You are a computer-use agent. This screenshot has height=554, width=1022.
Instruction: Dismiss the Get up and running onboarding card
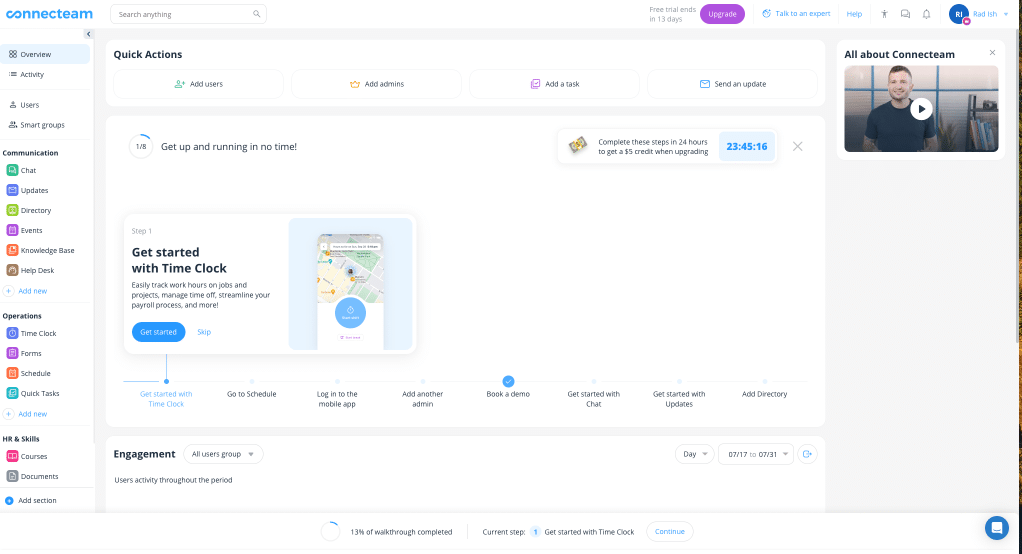(797, 146)
